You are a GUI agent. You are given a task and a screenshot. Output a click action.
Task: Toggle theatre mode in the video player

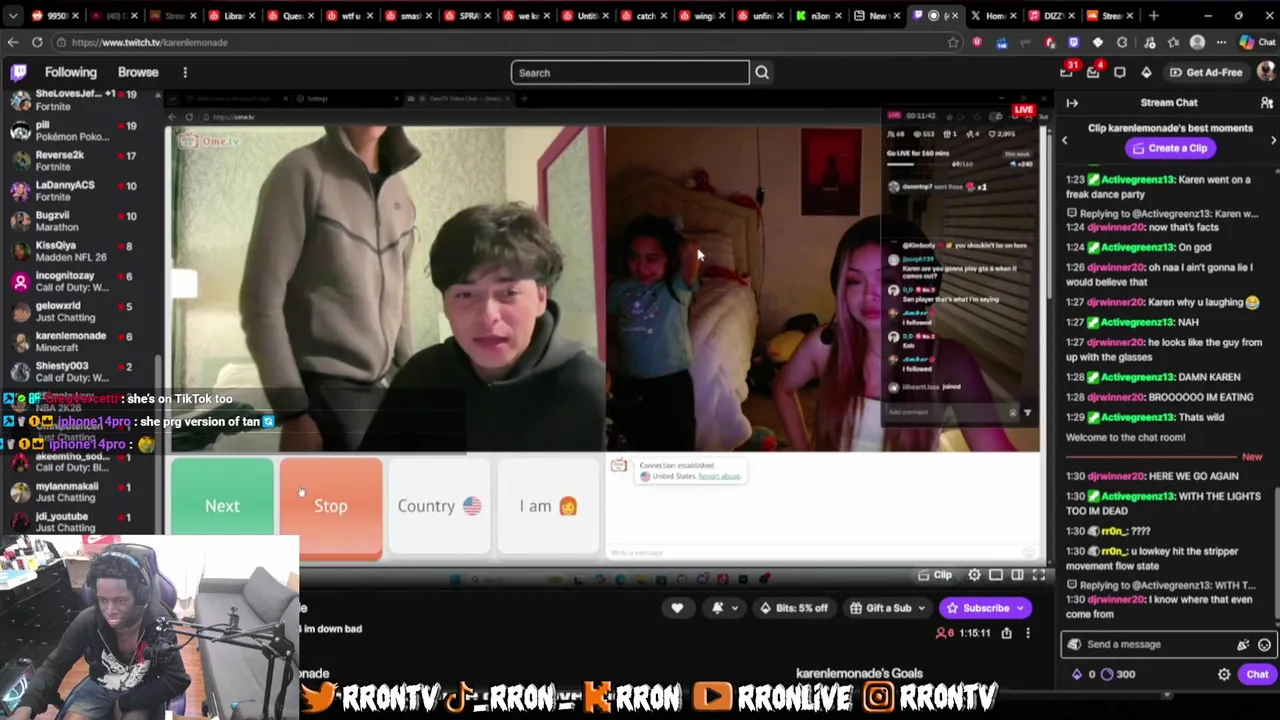pos(1017,575)
